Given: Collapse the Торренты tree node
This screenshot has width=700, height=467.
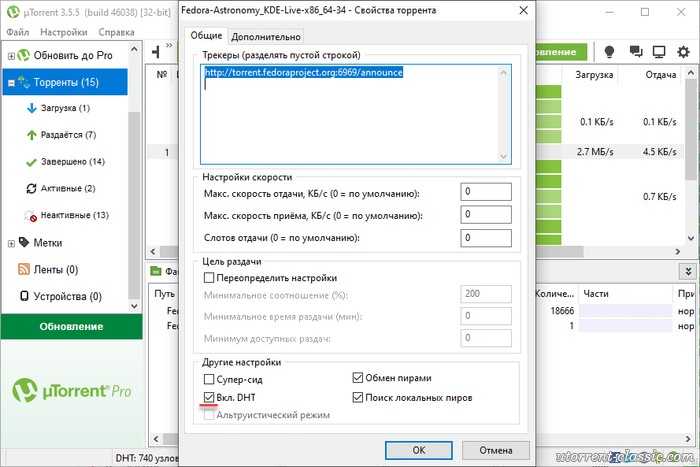Looking at the screenshot, I should pos(12,83).
